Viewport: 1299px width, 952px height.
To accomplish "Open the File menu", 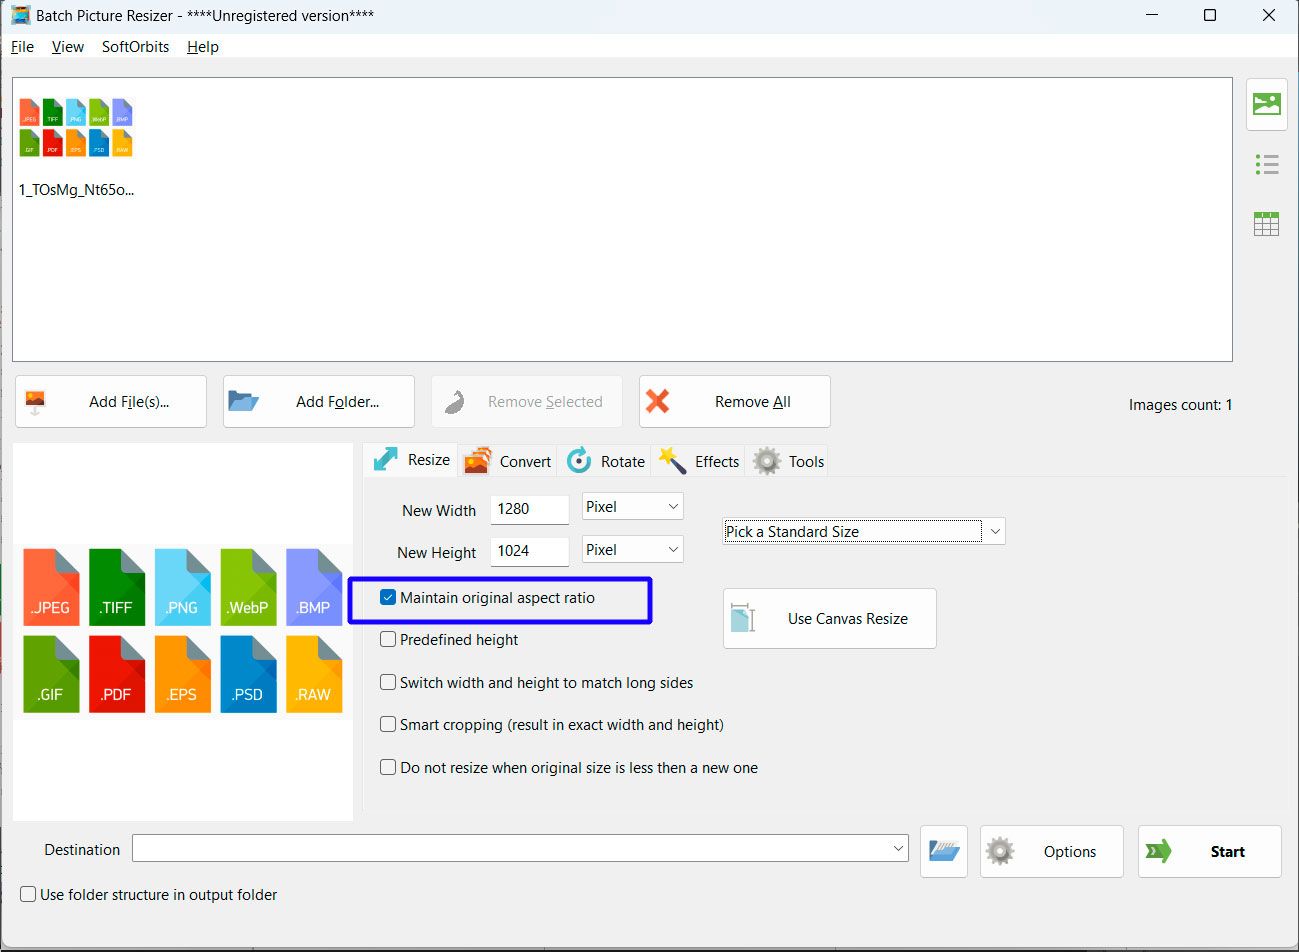I will click(x=22, y=47).
